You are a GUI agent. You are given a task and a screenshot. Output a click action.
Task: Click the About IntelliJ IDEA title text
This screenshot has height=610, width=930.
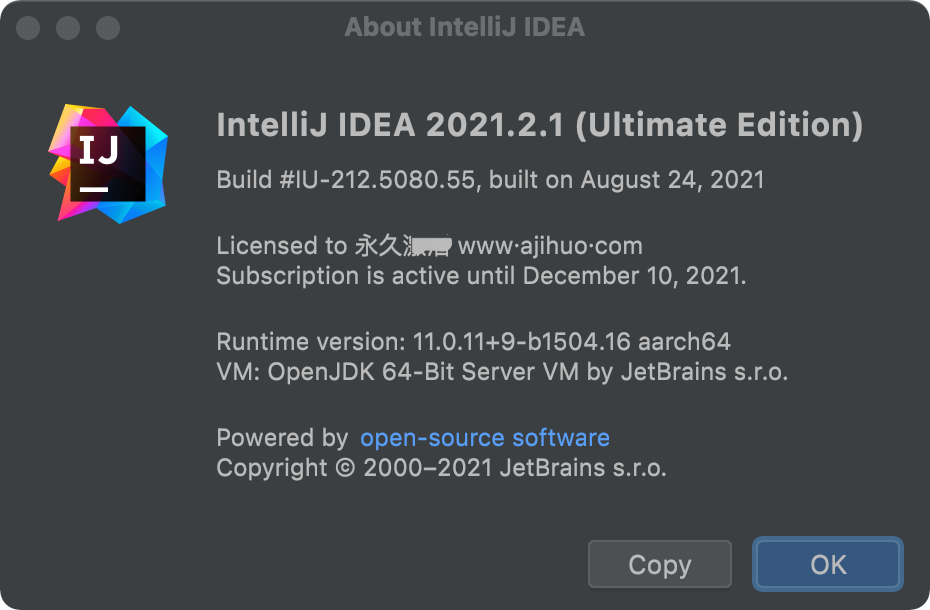tap(465, 27)
